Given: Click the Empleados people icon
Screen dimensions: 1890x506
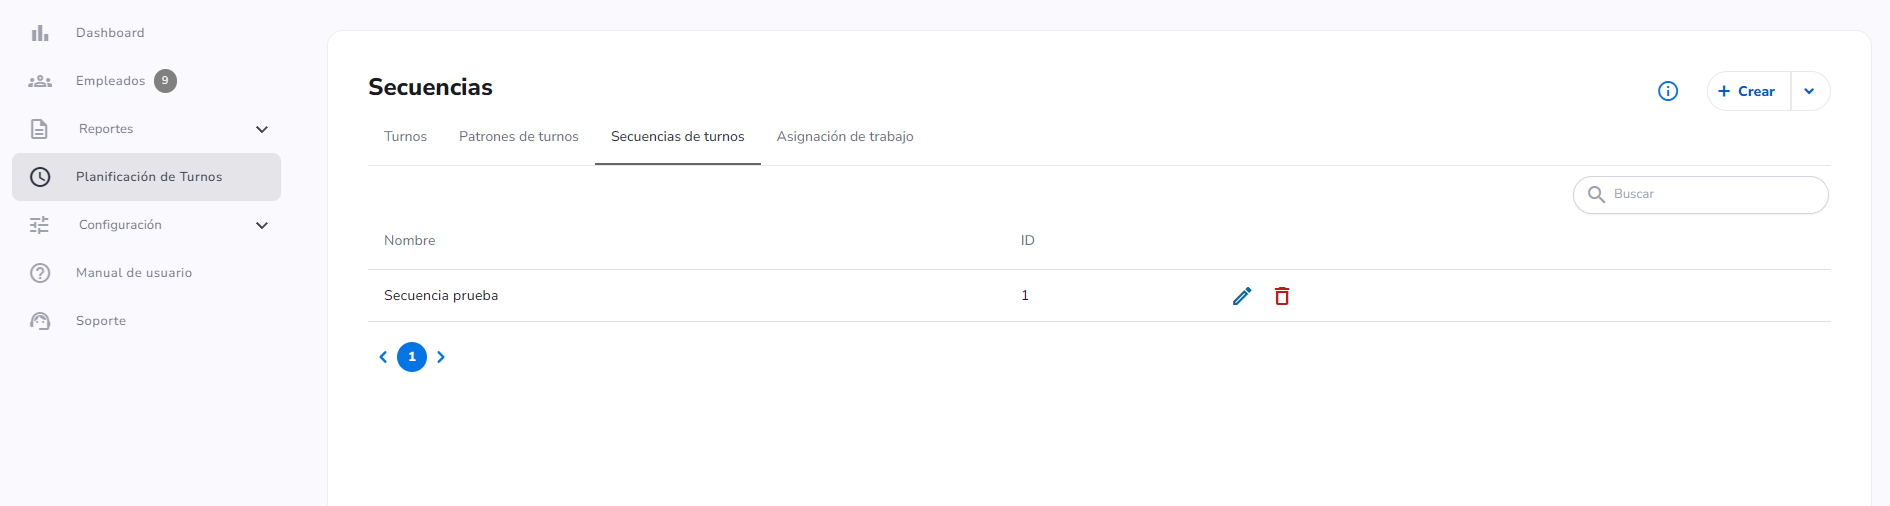Looking at the screenshot, I should pos(40,81).
